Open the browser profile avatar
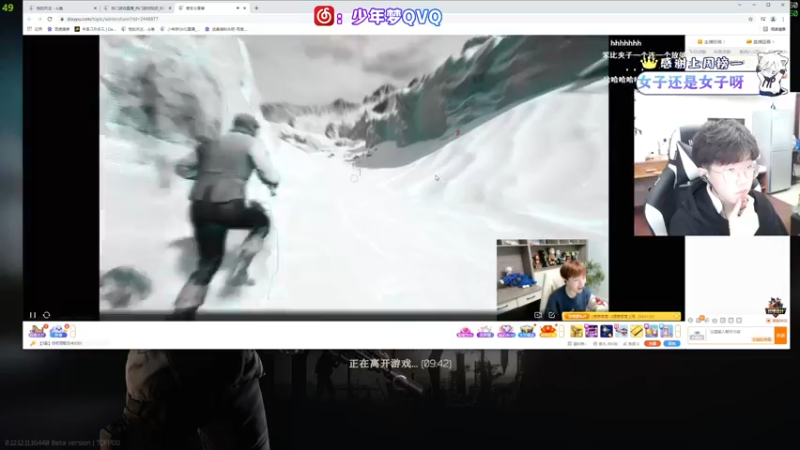Screen dimensions: 800x450 (773, 19)
